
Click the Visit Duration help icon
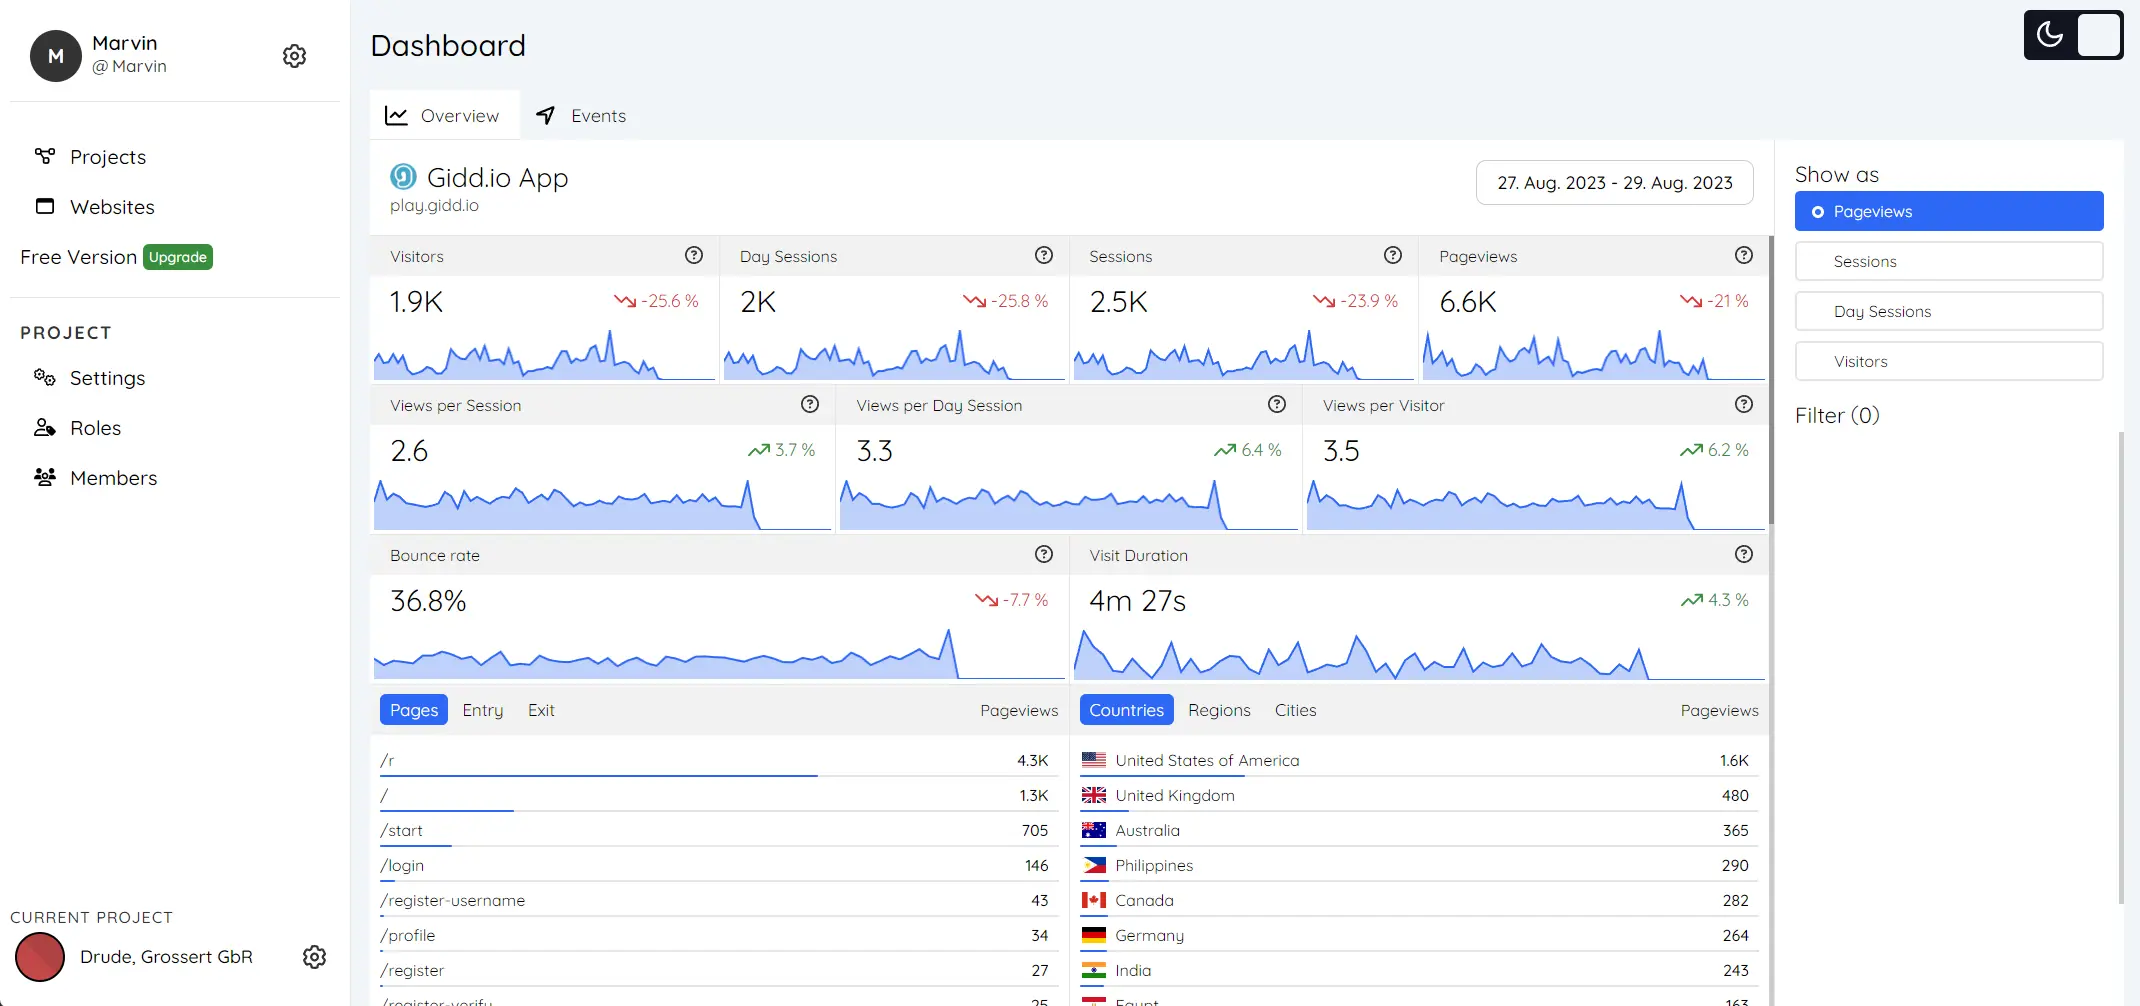[x=1743, y=555]
